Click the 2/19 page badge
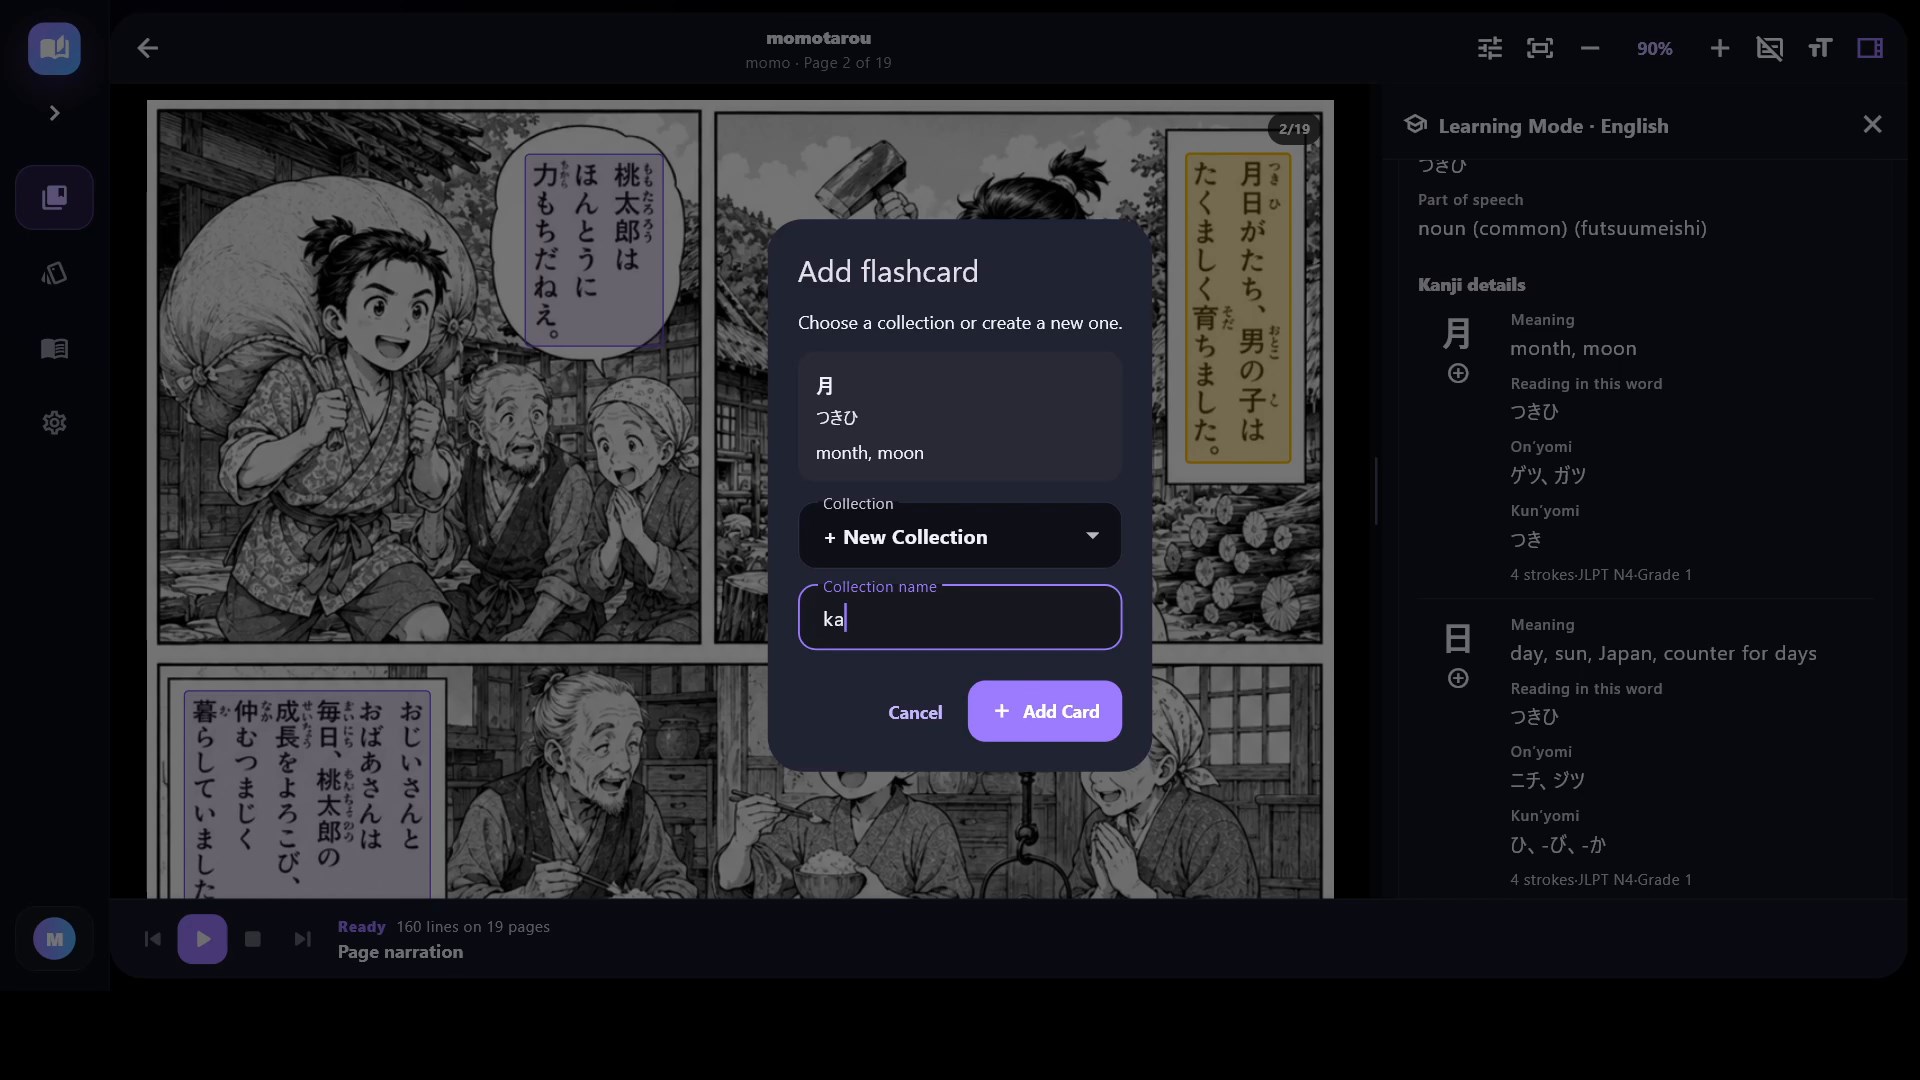The image size is (1920, 1080). pos(1294,129)
